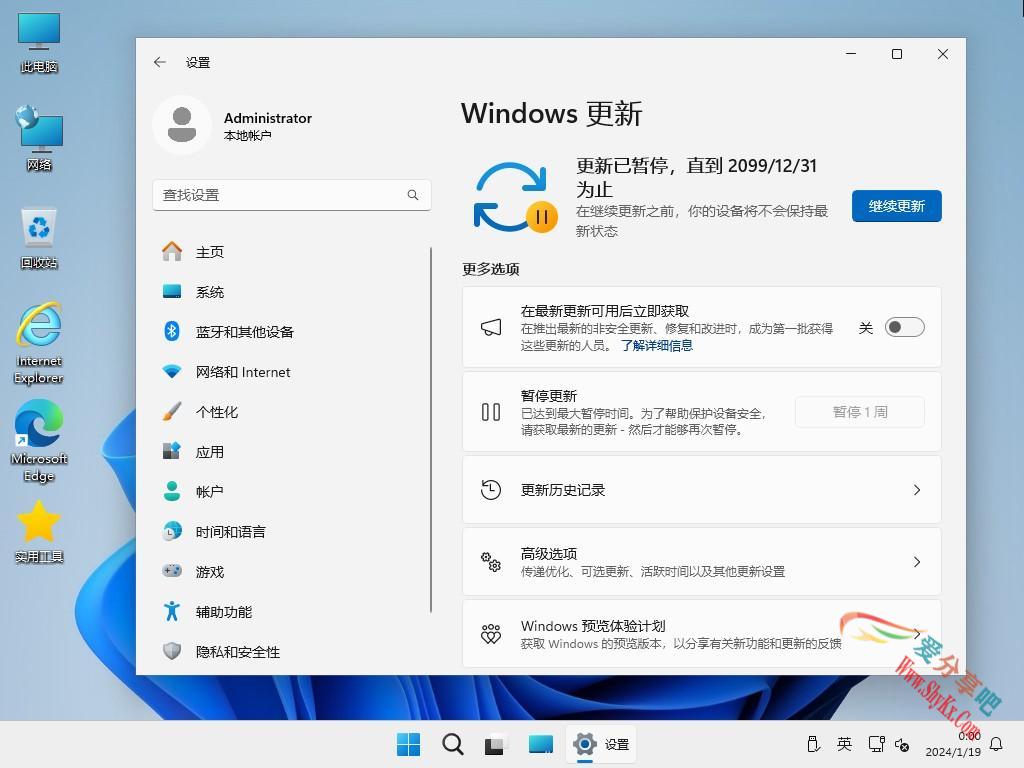Open taskbar Search magnifier
Viewport: 1024px width, 768px height.
(453, 744)
